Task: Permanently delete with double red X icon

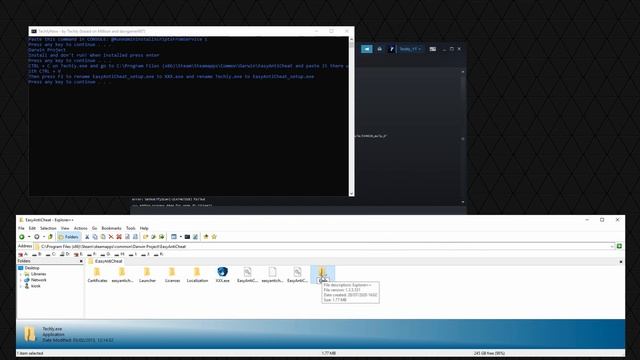Action: point(119,237)
